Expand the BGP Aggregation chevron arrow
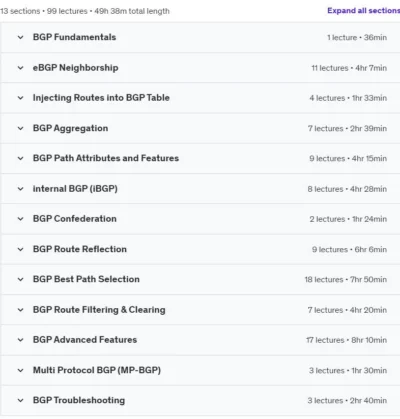The height and width of the screenshot is (419, 400). click(21, 128)
